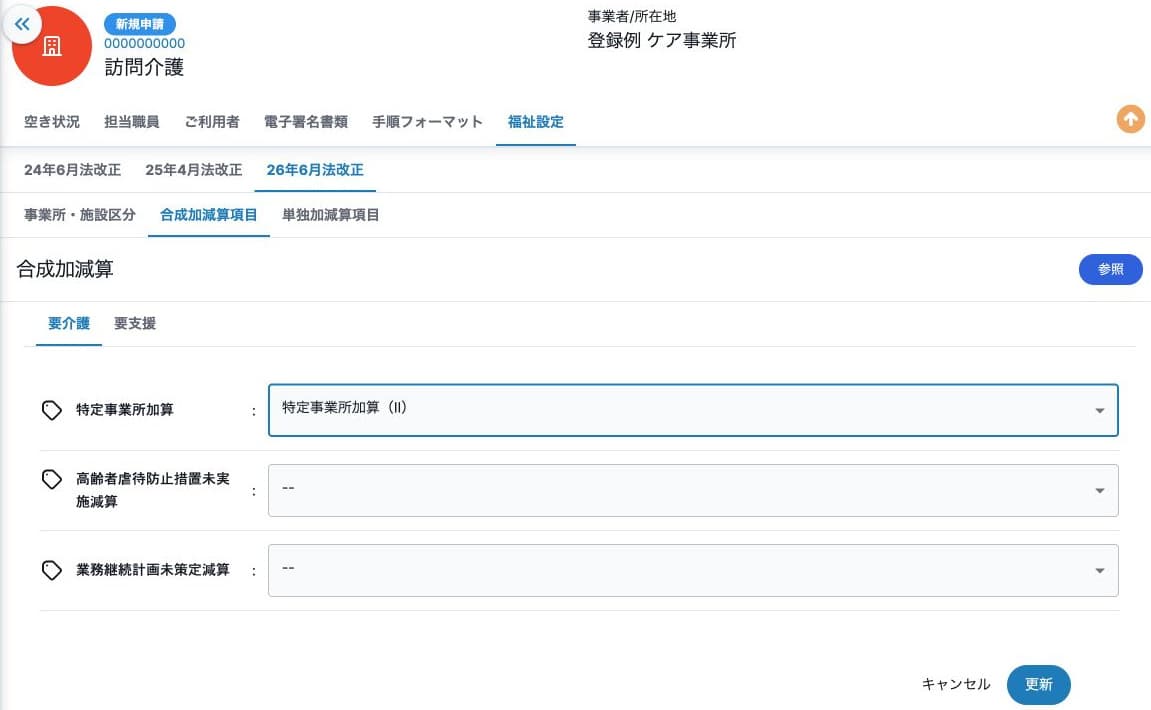
Task: Switch to 24年6月法改正 tab
Action: tap(73, 170)
